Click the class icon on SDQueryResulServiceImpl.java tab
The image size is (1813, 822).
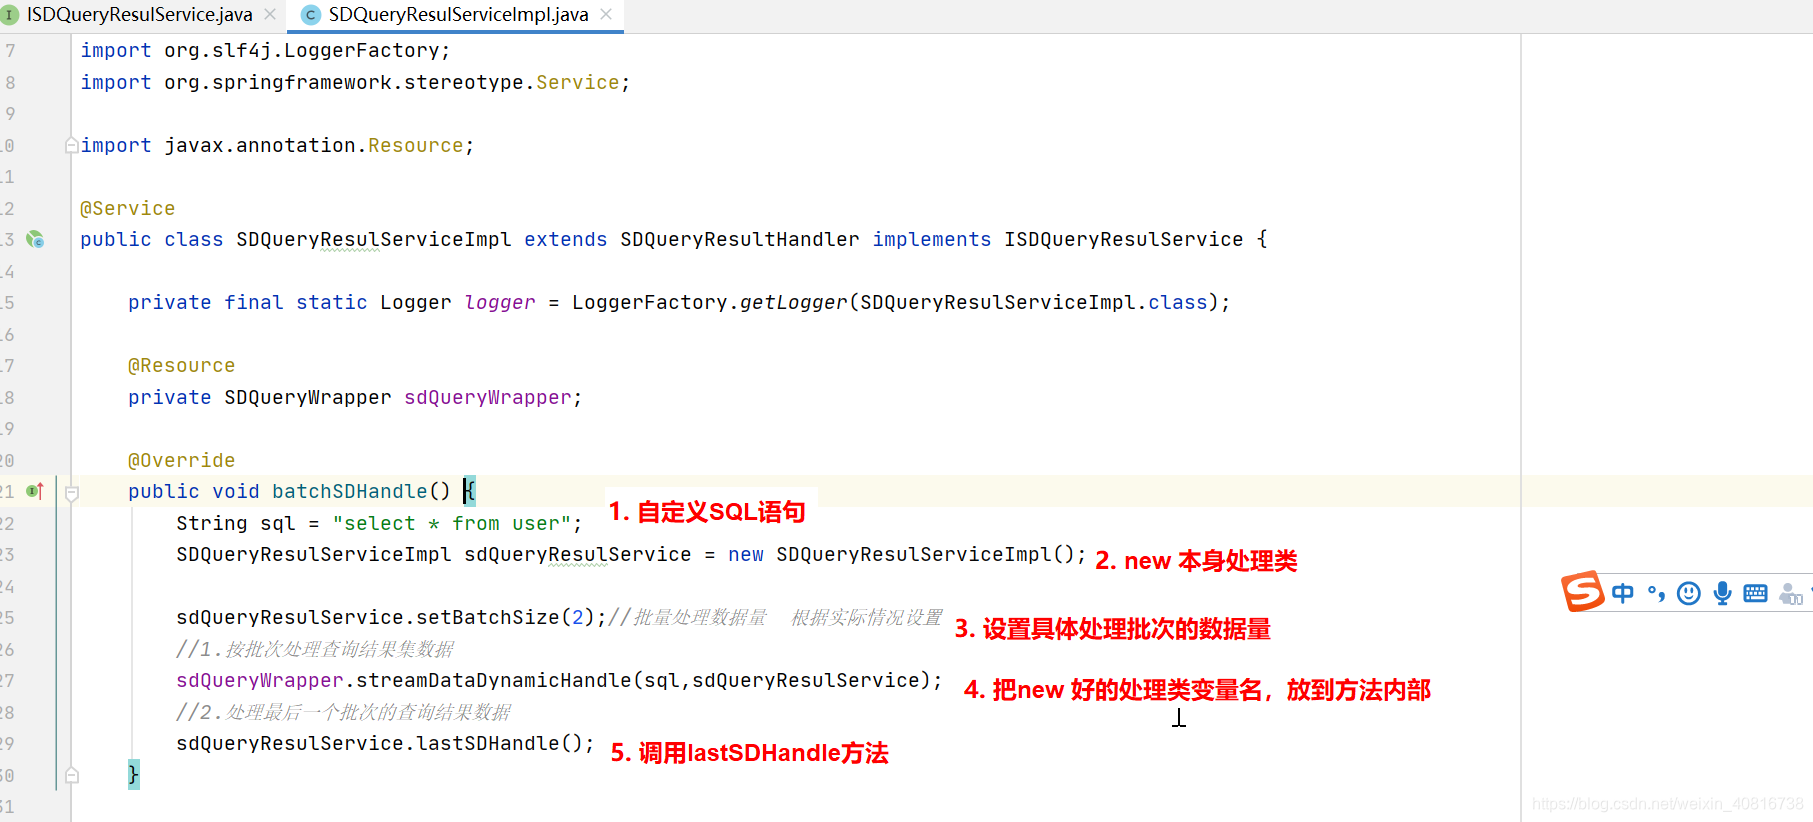(311, 15)
